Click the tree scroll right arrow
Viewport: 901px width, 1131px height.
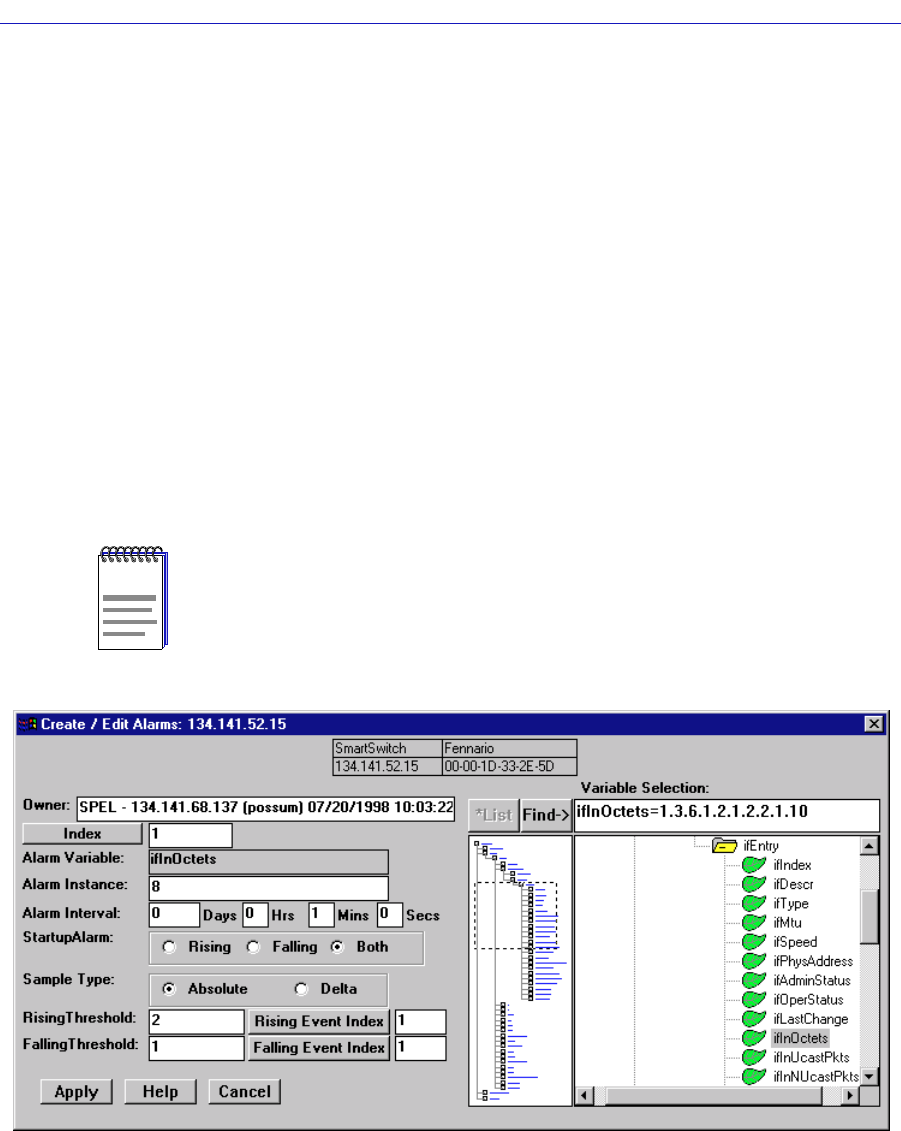point(851,1096)
